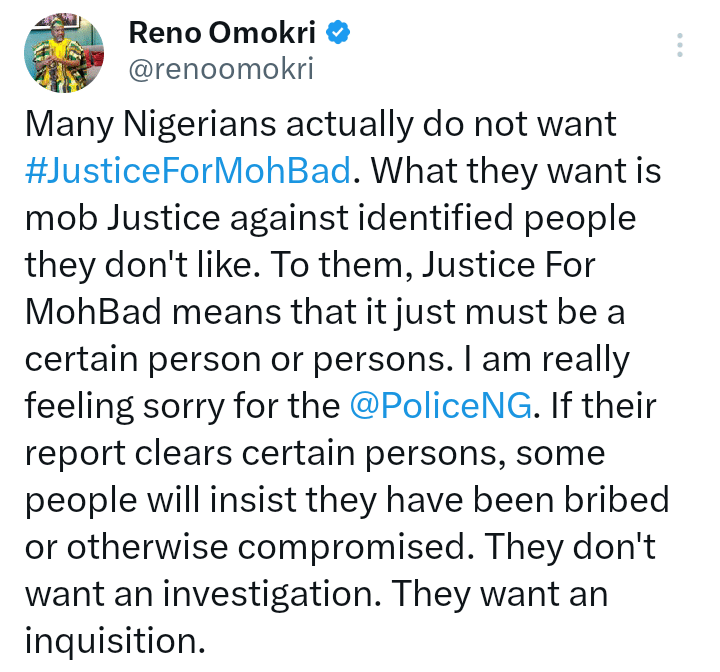Click the blue verified badge icon

338,33
